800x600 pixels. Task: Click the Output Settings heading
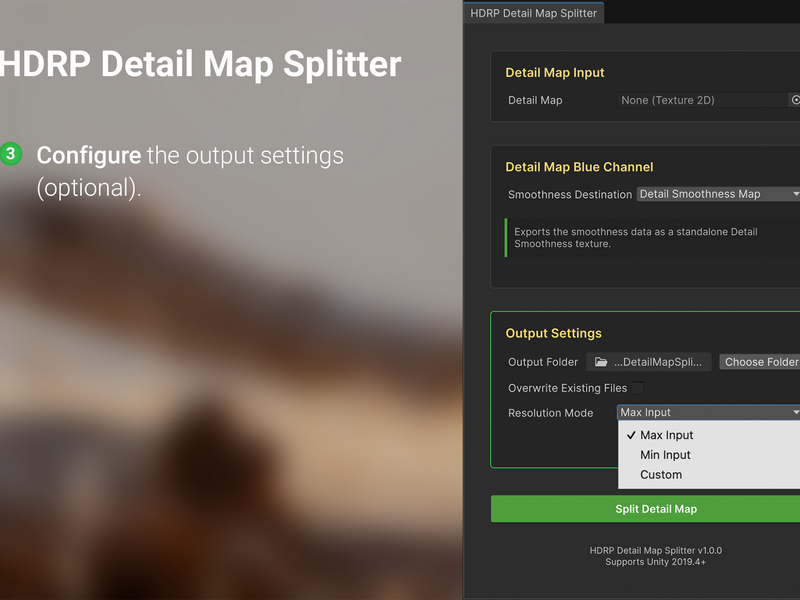(554, 333)
